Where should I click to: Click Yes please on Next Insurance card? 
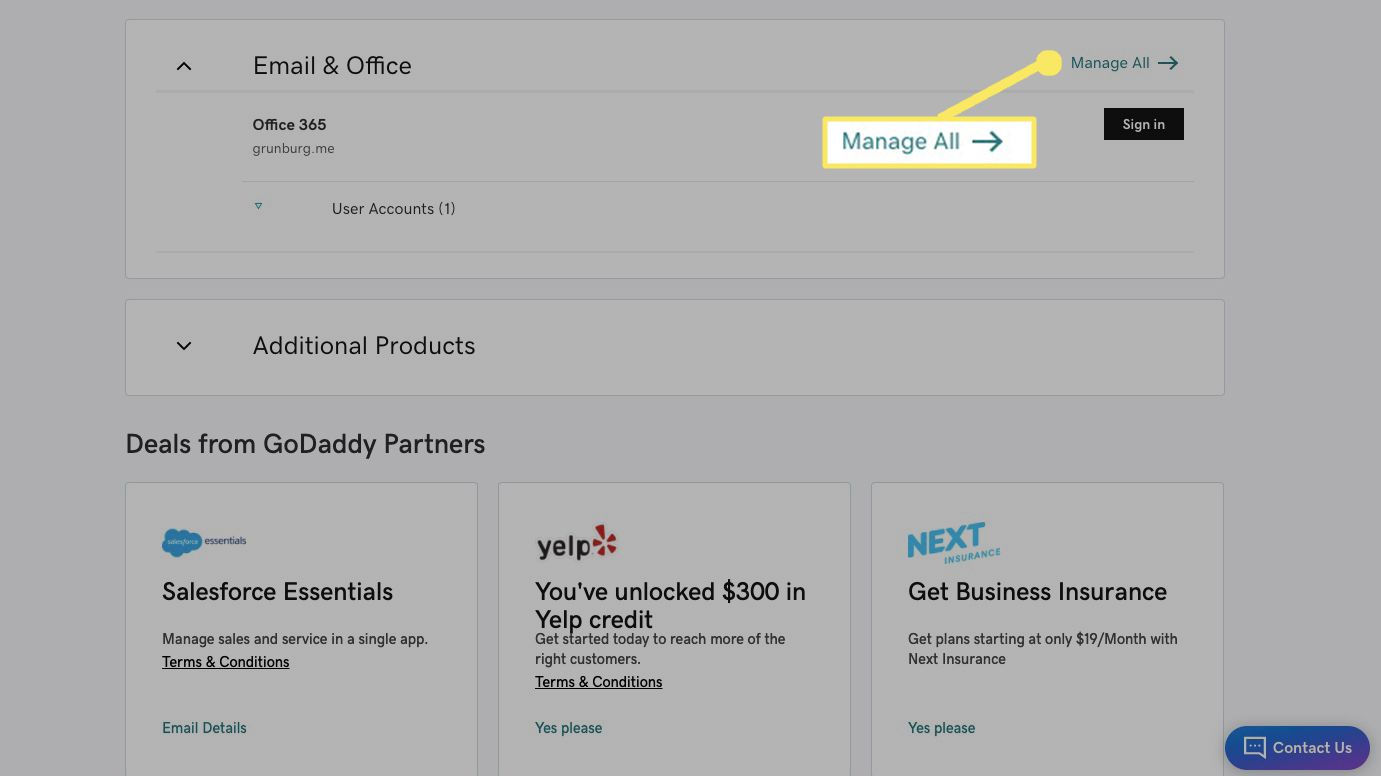click(x=941, y=728)
